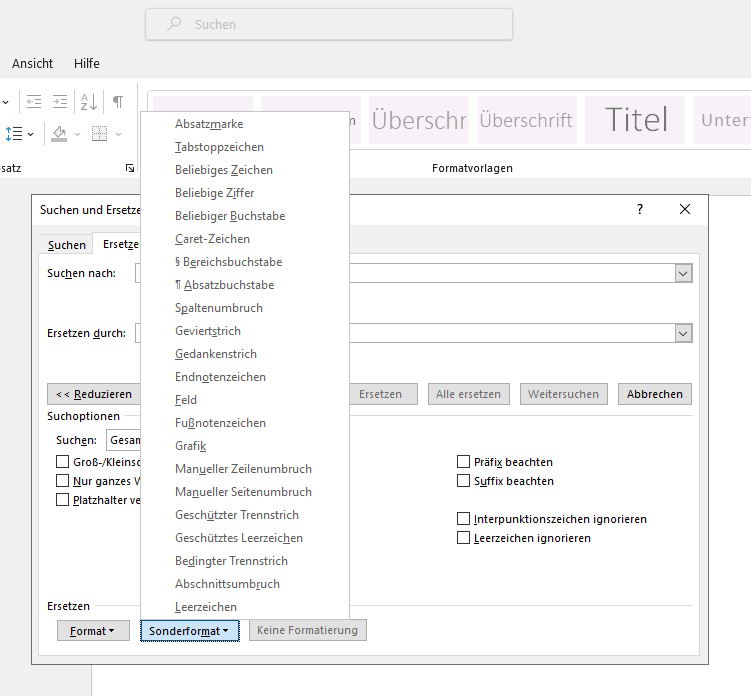The width and height of the screenshot is (751, 696).
Task: Click the Alle ersetzen button
Action: click(468, 394)
